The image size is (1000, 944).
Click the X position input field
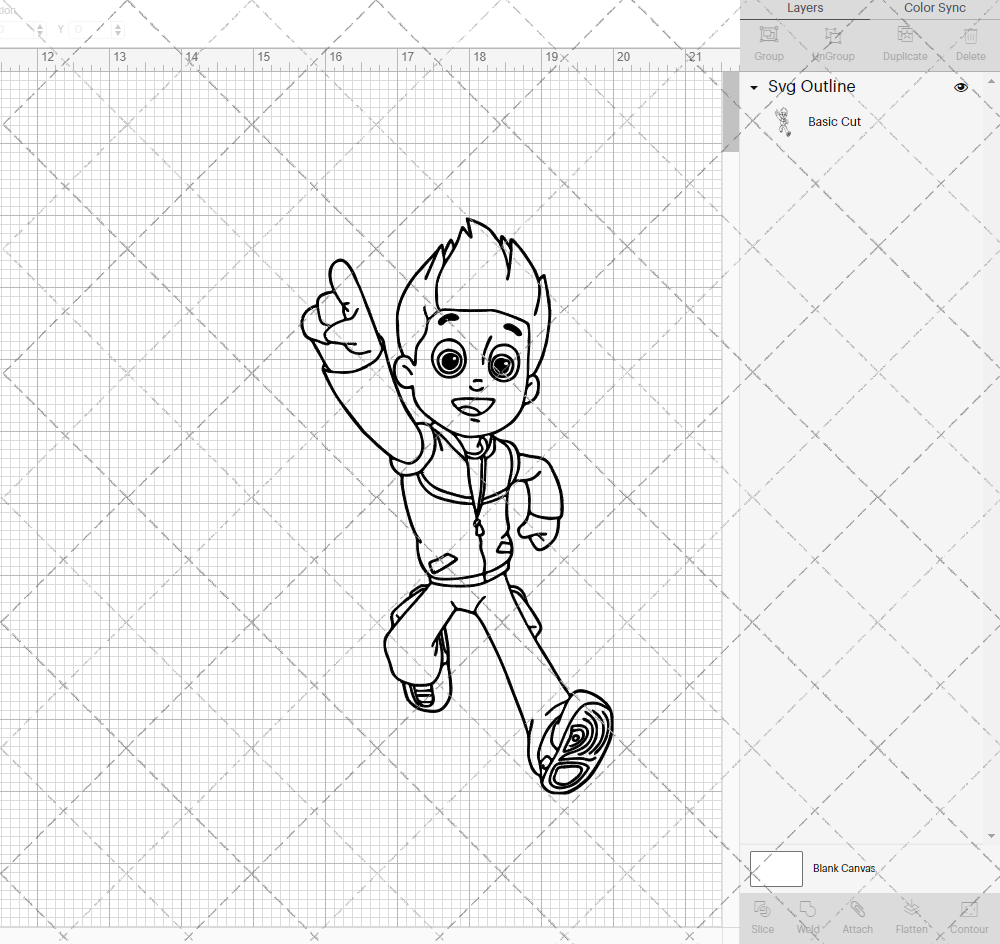tap(15, 29)
